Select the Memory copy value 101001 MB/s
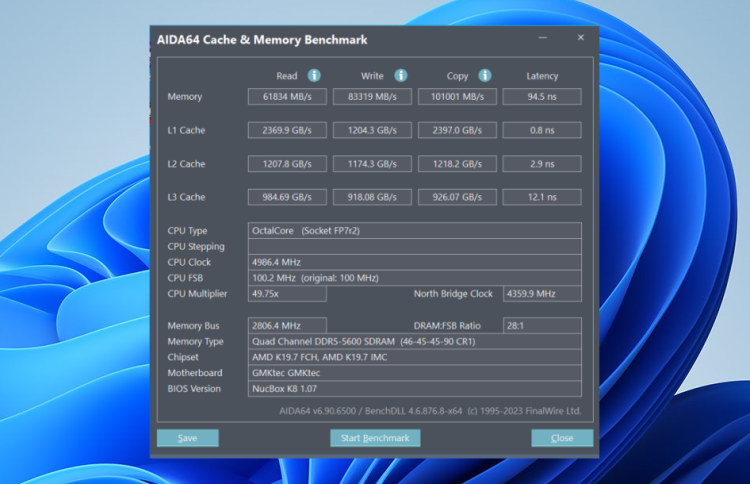The image size is (750, 484). coord(457,97)
